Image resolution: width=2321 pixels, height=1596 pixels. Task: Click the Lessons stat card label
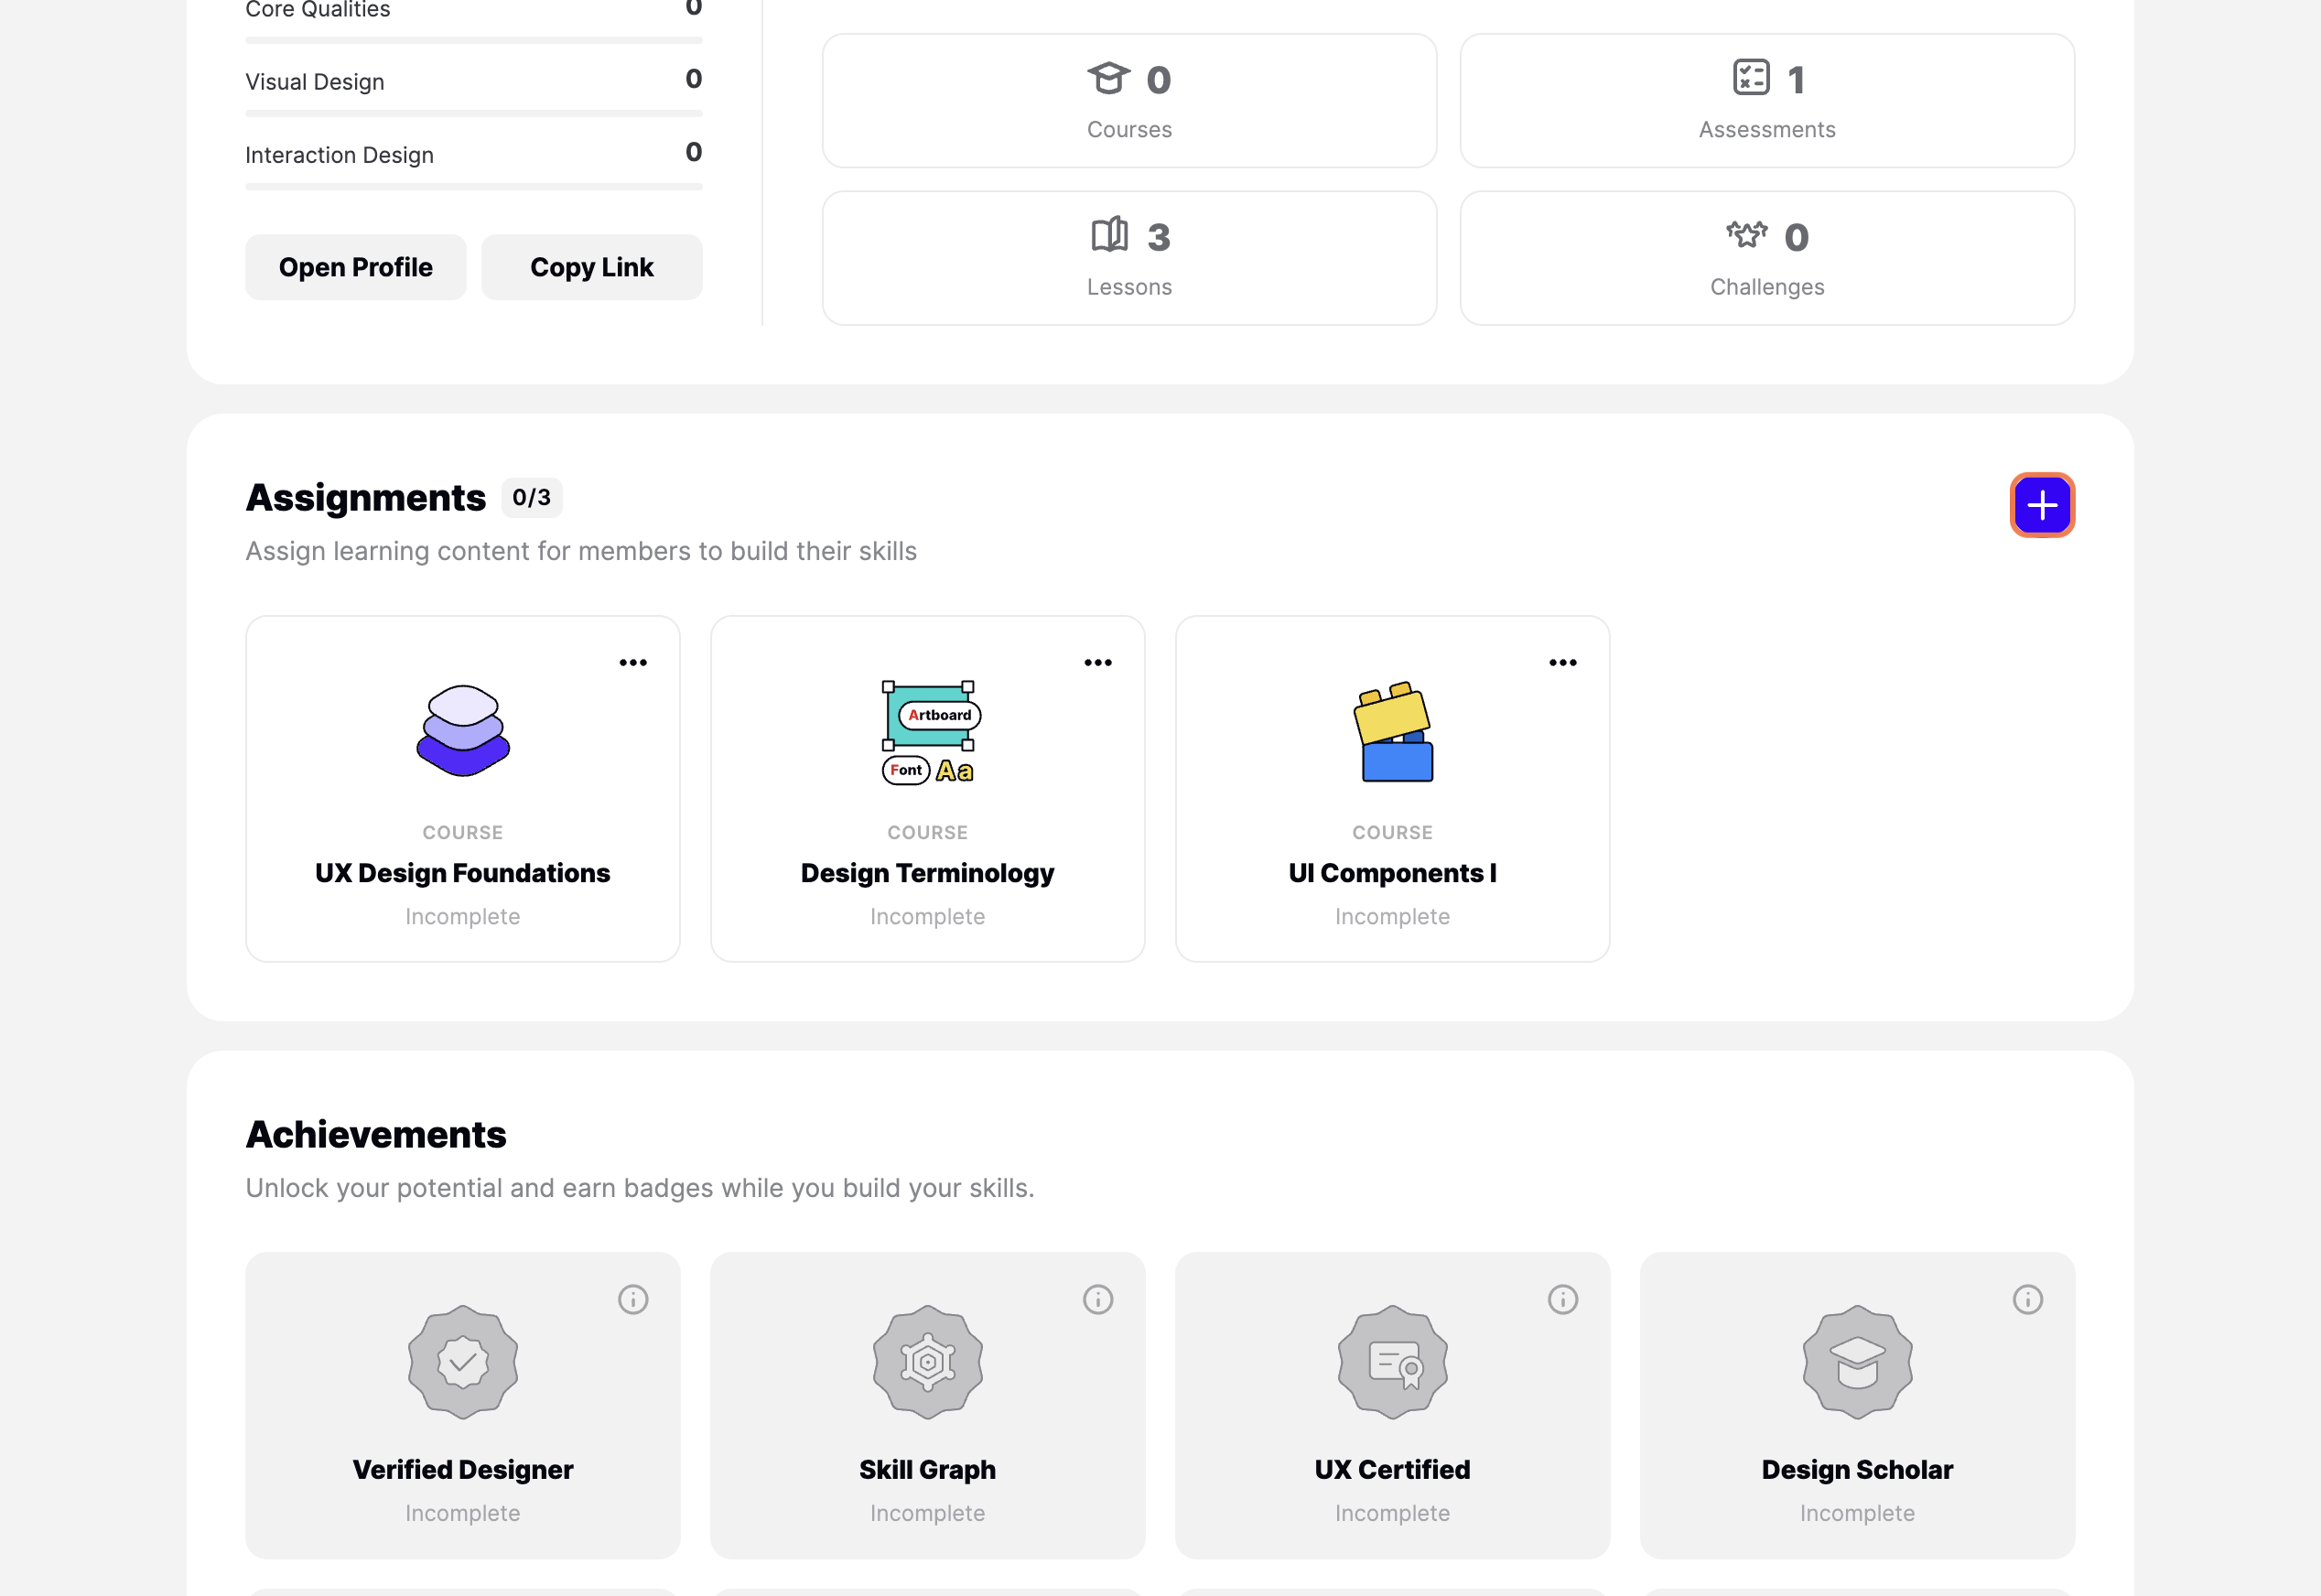(1130, 287)
